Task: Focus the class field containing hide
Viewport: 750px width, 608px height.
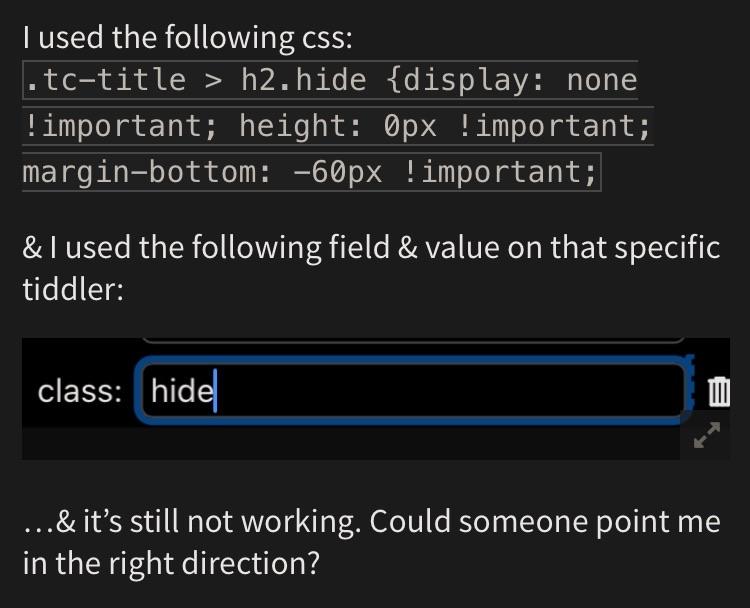Action: (414, 391)
